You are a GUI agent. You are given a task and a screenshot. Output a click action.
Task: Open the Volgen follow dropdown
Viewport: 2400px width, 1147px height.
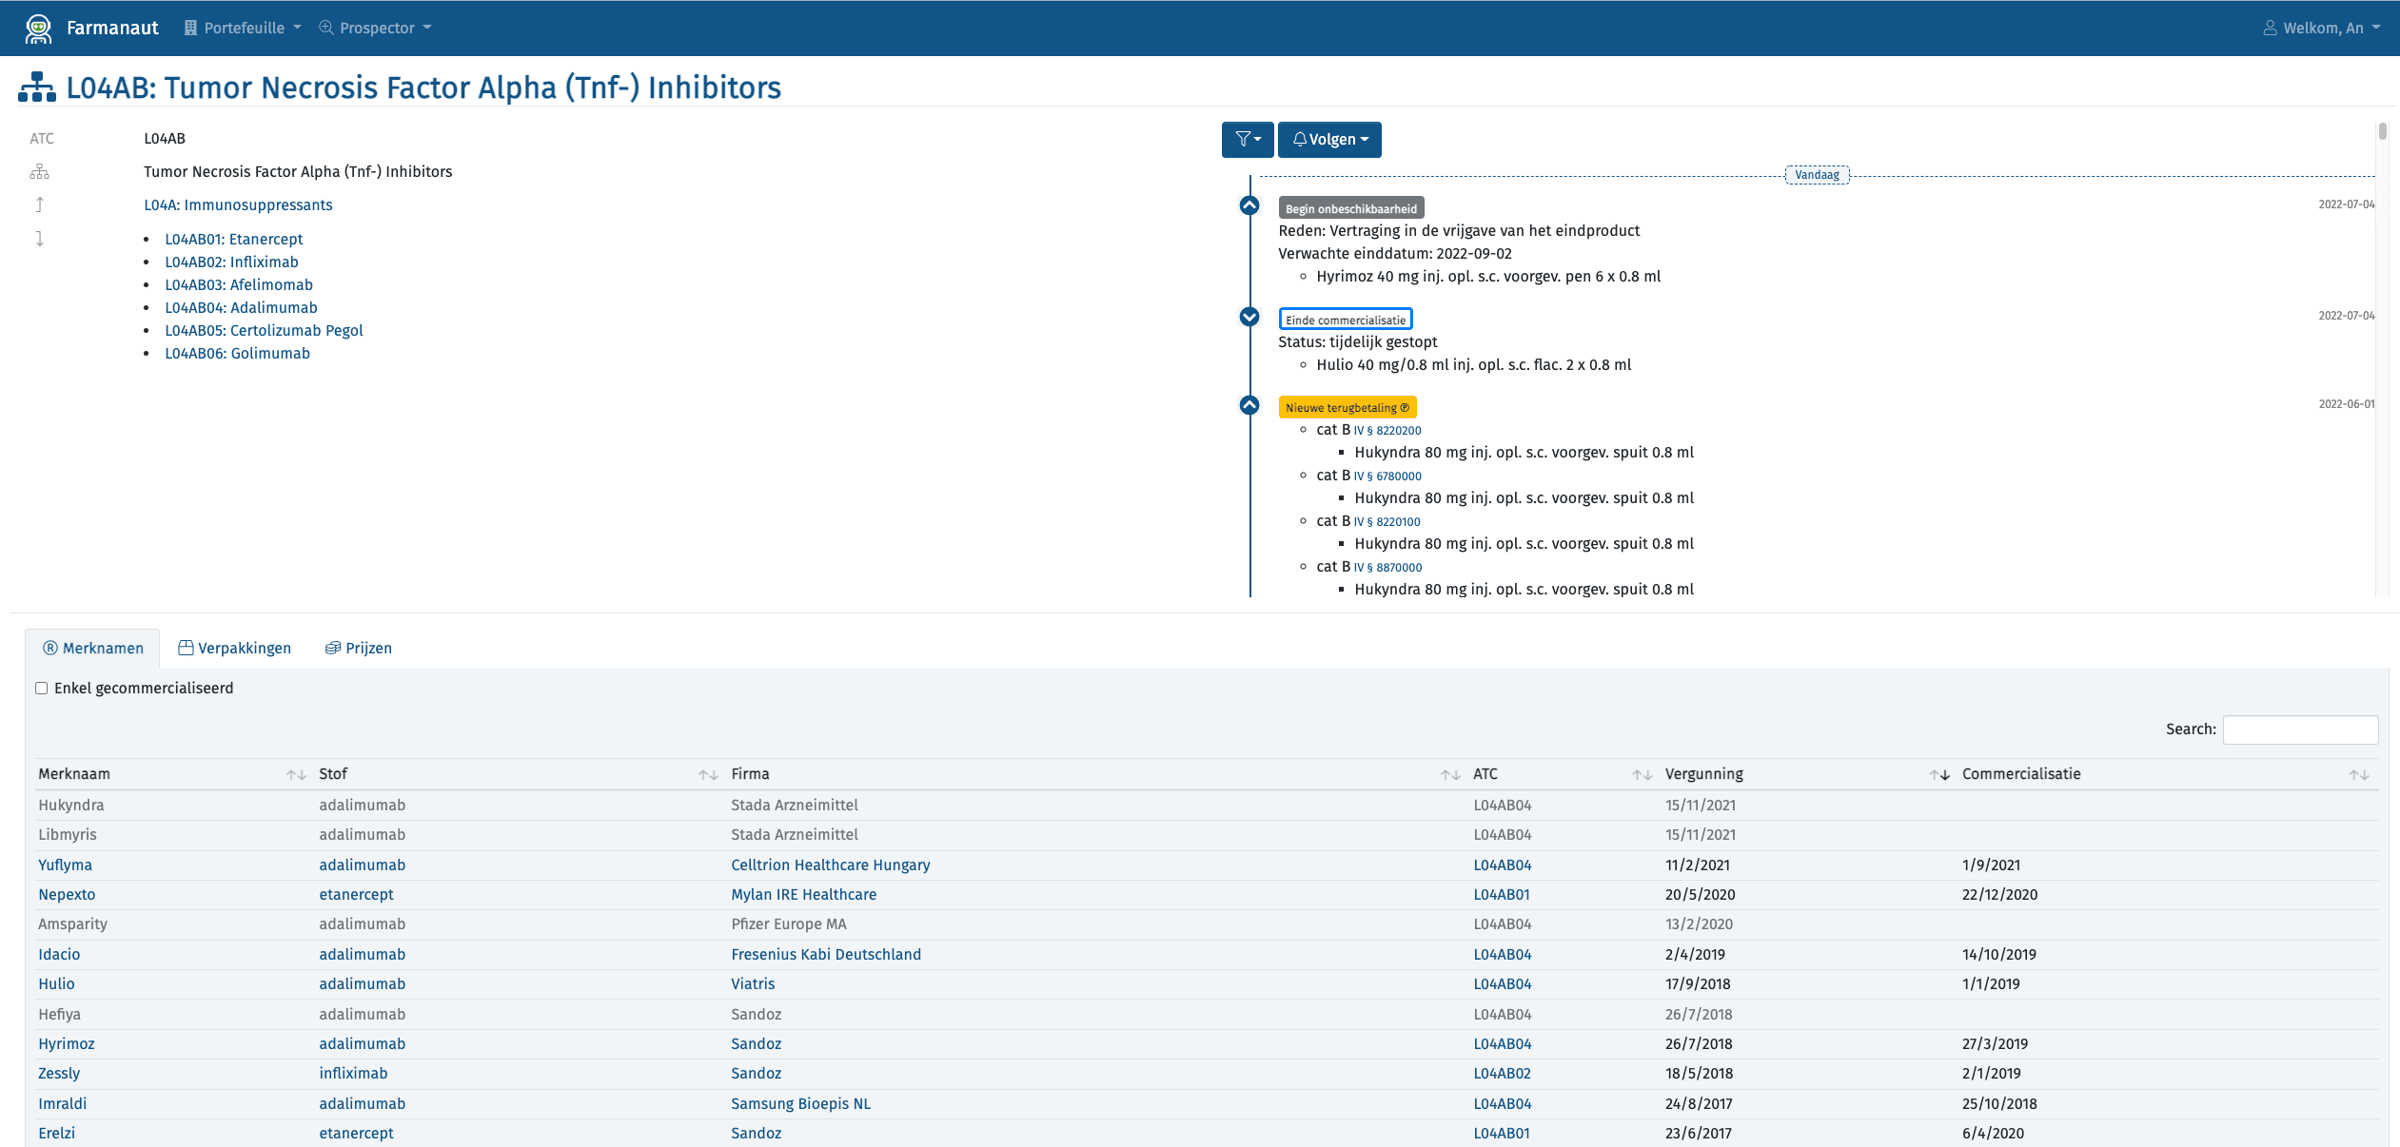[1330, 140]
